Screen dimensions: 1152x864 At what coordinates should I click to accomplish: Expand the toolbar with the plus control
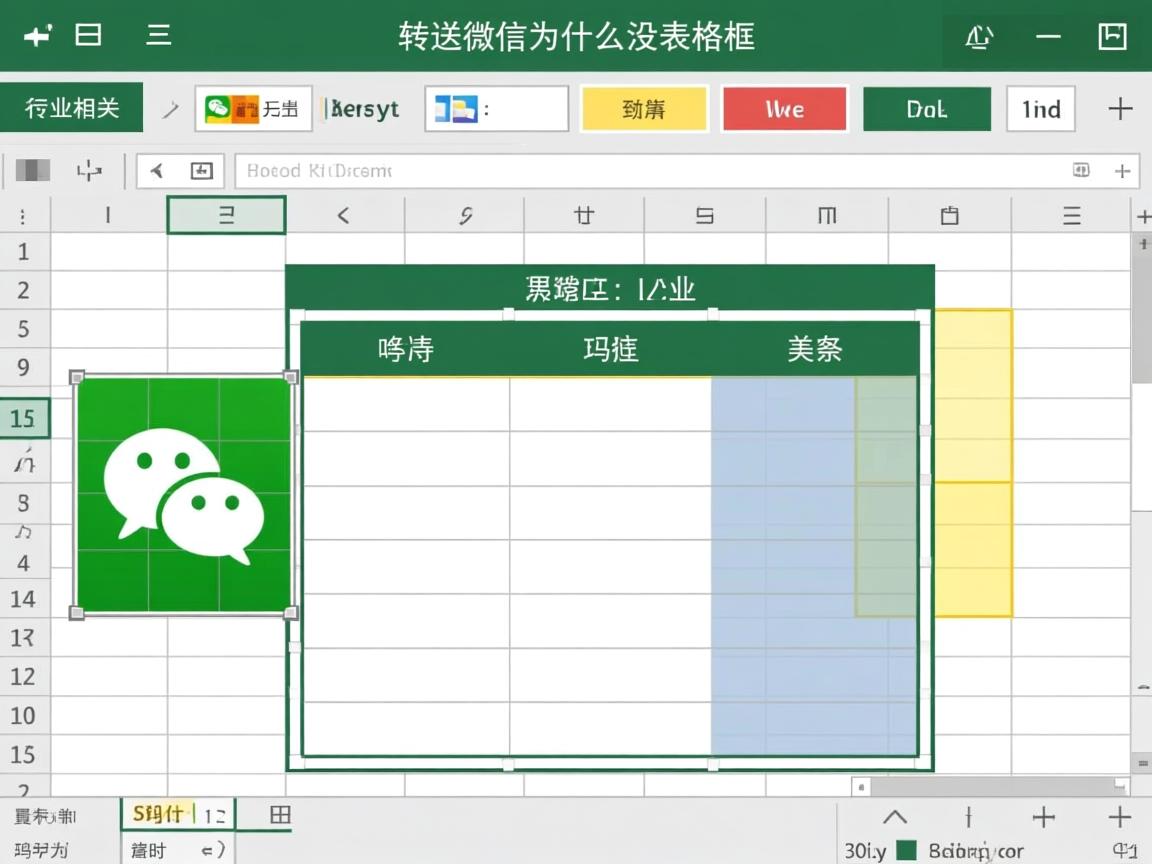[x=1120, y=109]
